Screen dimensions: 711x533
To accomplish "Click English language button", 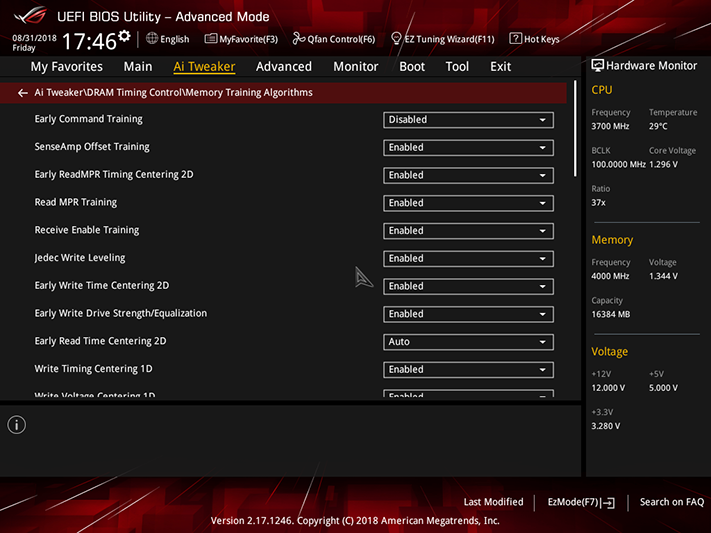I will 168,39.
